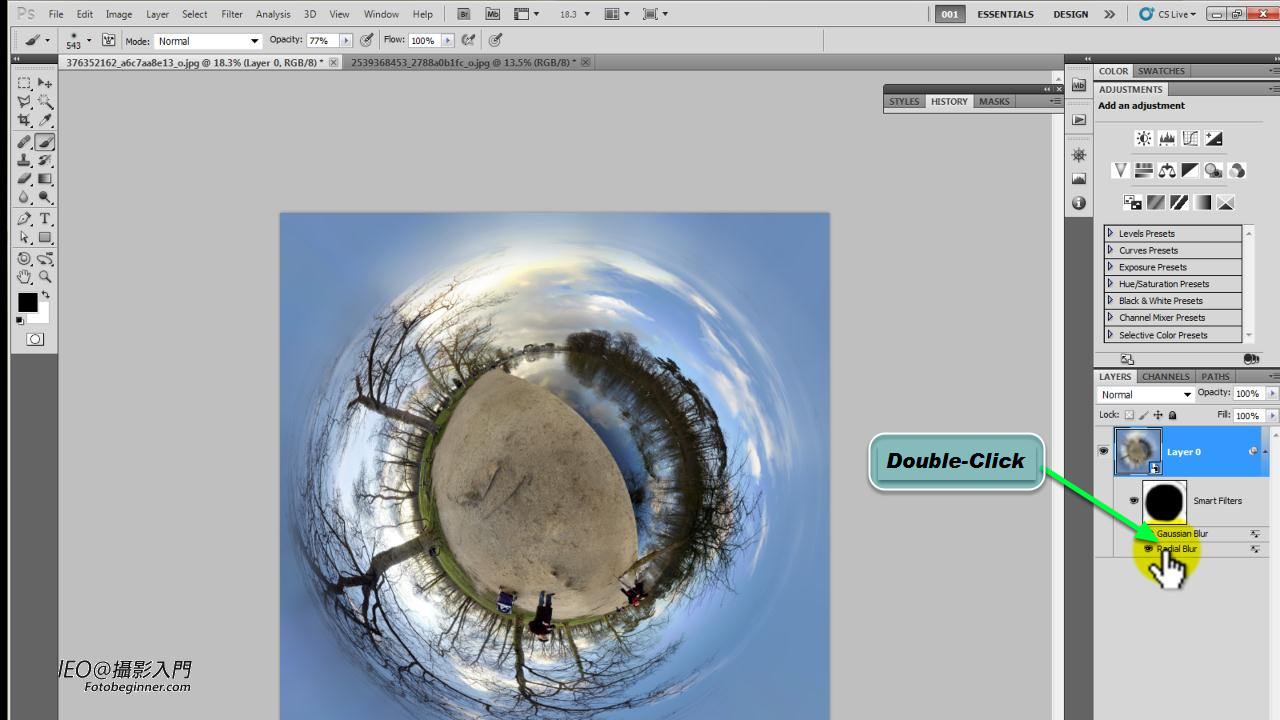Select the Zoom tool in toolbox
This screenshot has height=720, width=1280.
coord(45,277)
